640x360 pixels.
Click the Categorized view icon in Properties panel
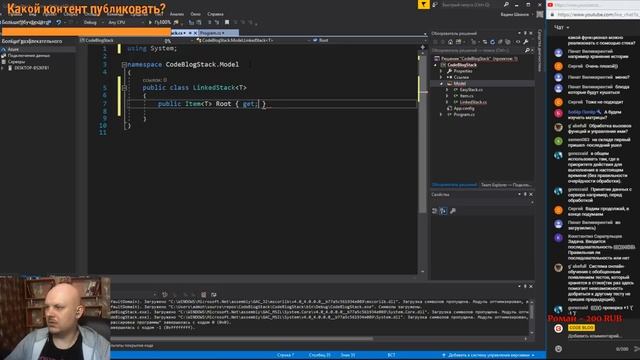click(x=434, y=211)
